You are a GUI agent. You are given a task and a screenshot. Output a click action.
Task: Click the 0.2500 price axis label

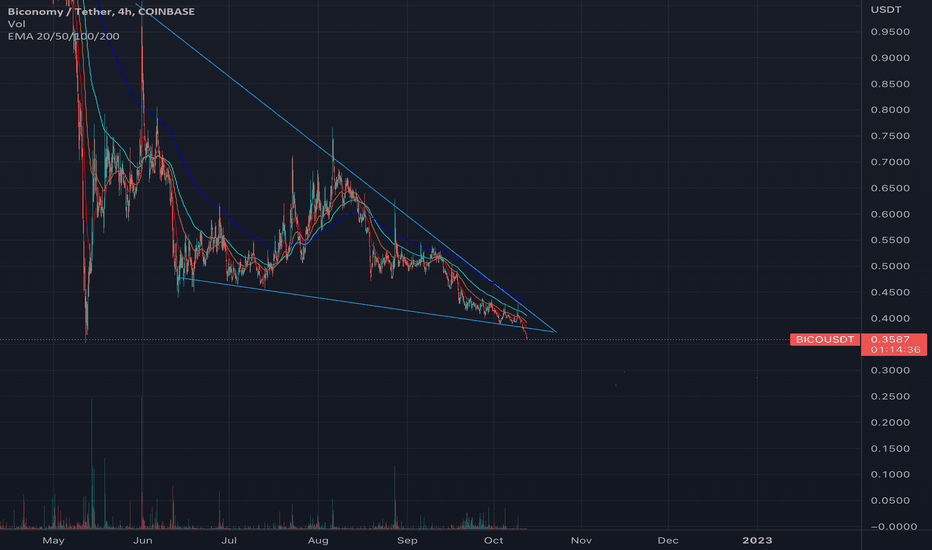(890, 396)
